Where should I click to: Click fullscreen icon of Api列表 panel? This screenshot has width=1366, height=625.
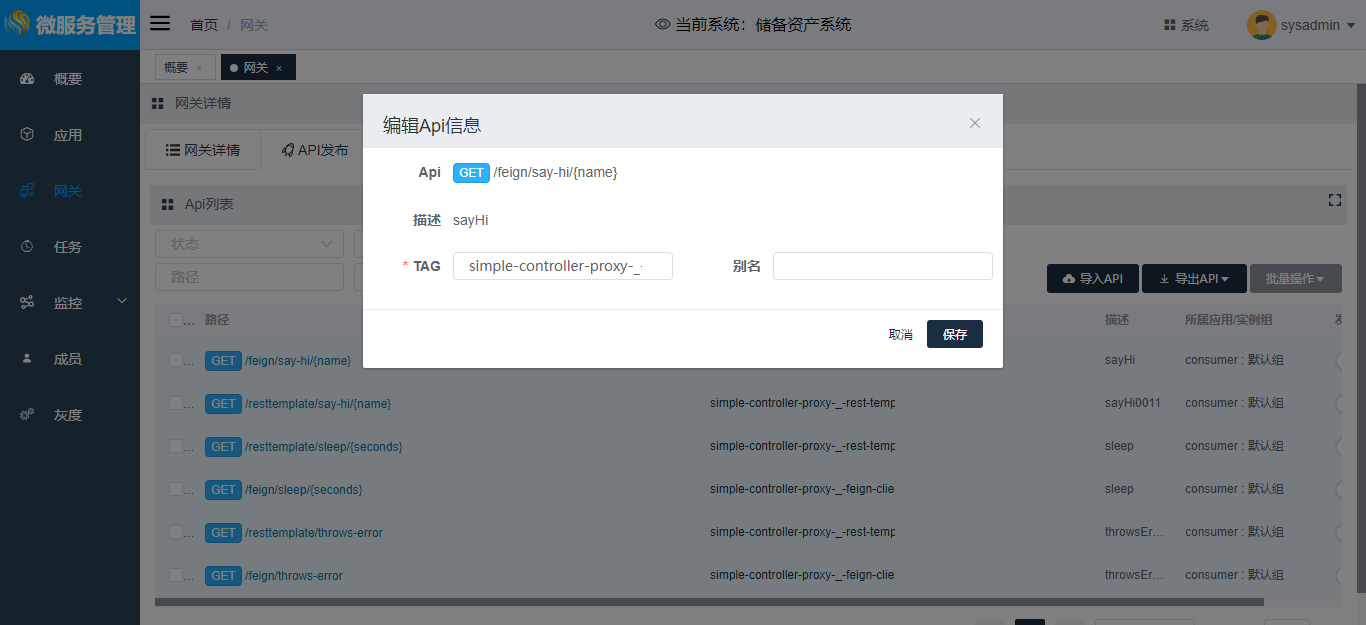click(x=1334, y=200)
